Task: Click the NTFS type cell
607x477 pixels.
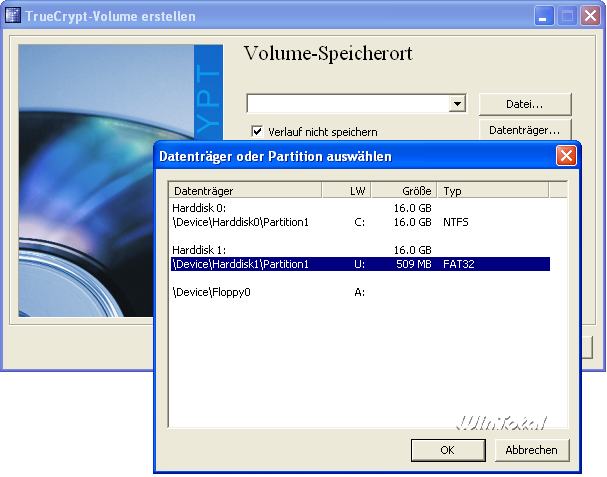Action: 456,222
